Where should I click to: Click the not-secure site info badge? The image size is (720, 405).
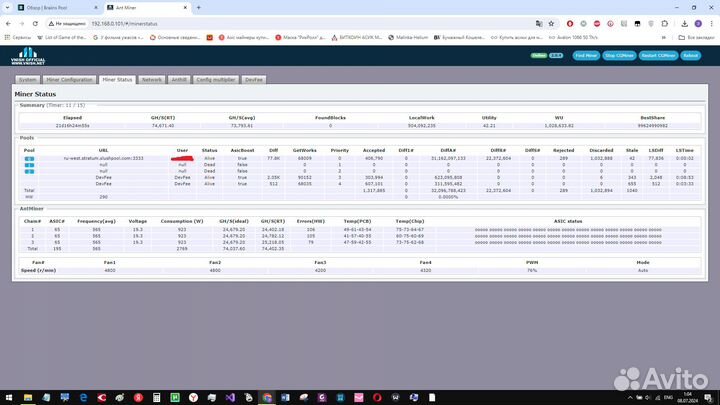point(67,23)
